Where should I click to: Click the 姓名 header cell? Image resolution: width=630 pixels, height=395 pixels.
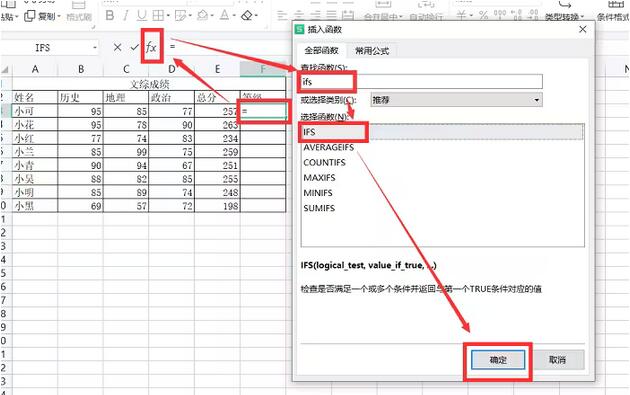click(35, 97)
